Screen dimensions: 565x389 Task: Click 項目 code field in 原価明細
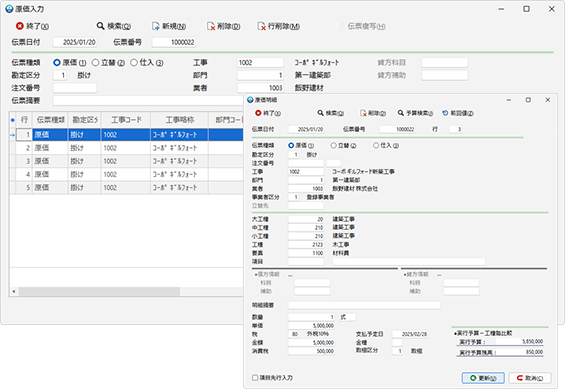[x=306, y=261]
